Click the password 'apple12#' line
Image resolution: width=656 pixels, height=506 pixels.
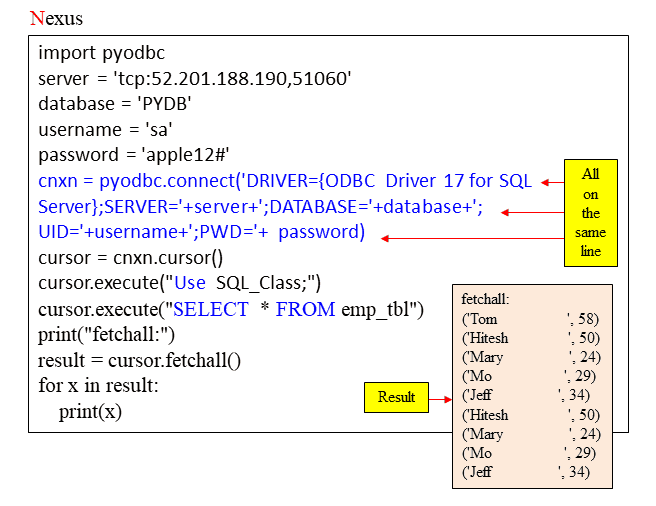[134, 154]
